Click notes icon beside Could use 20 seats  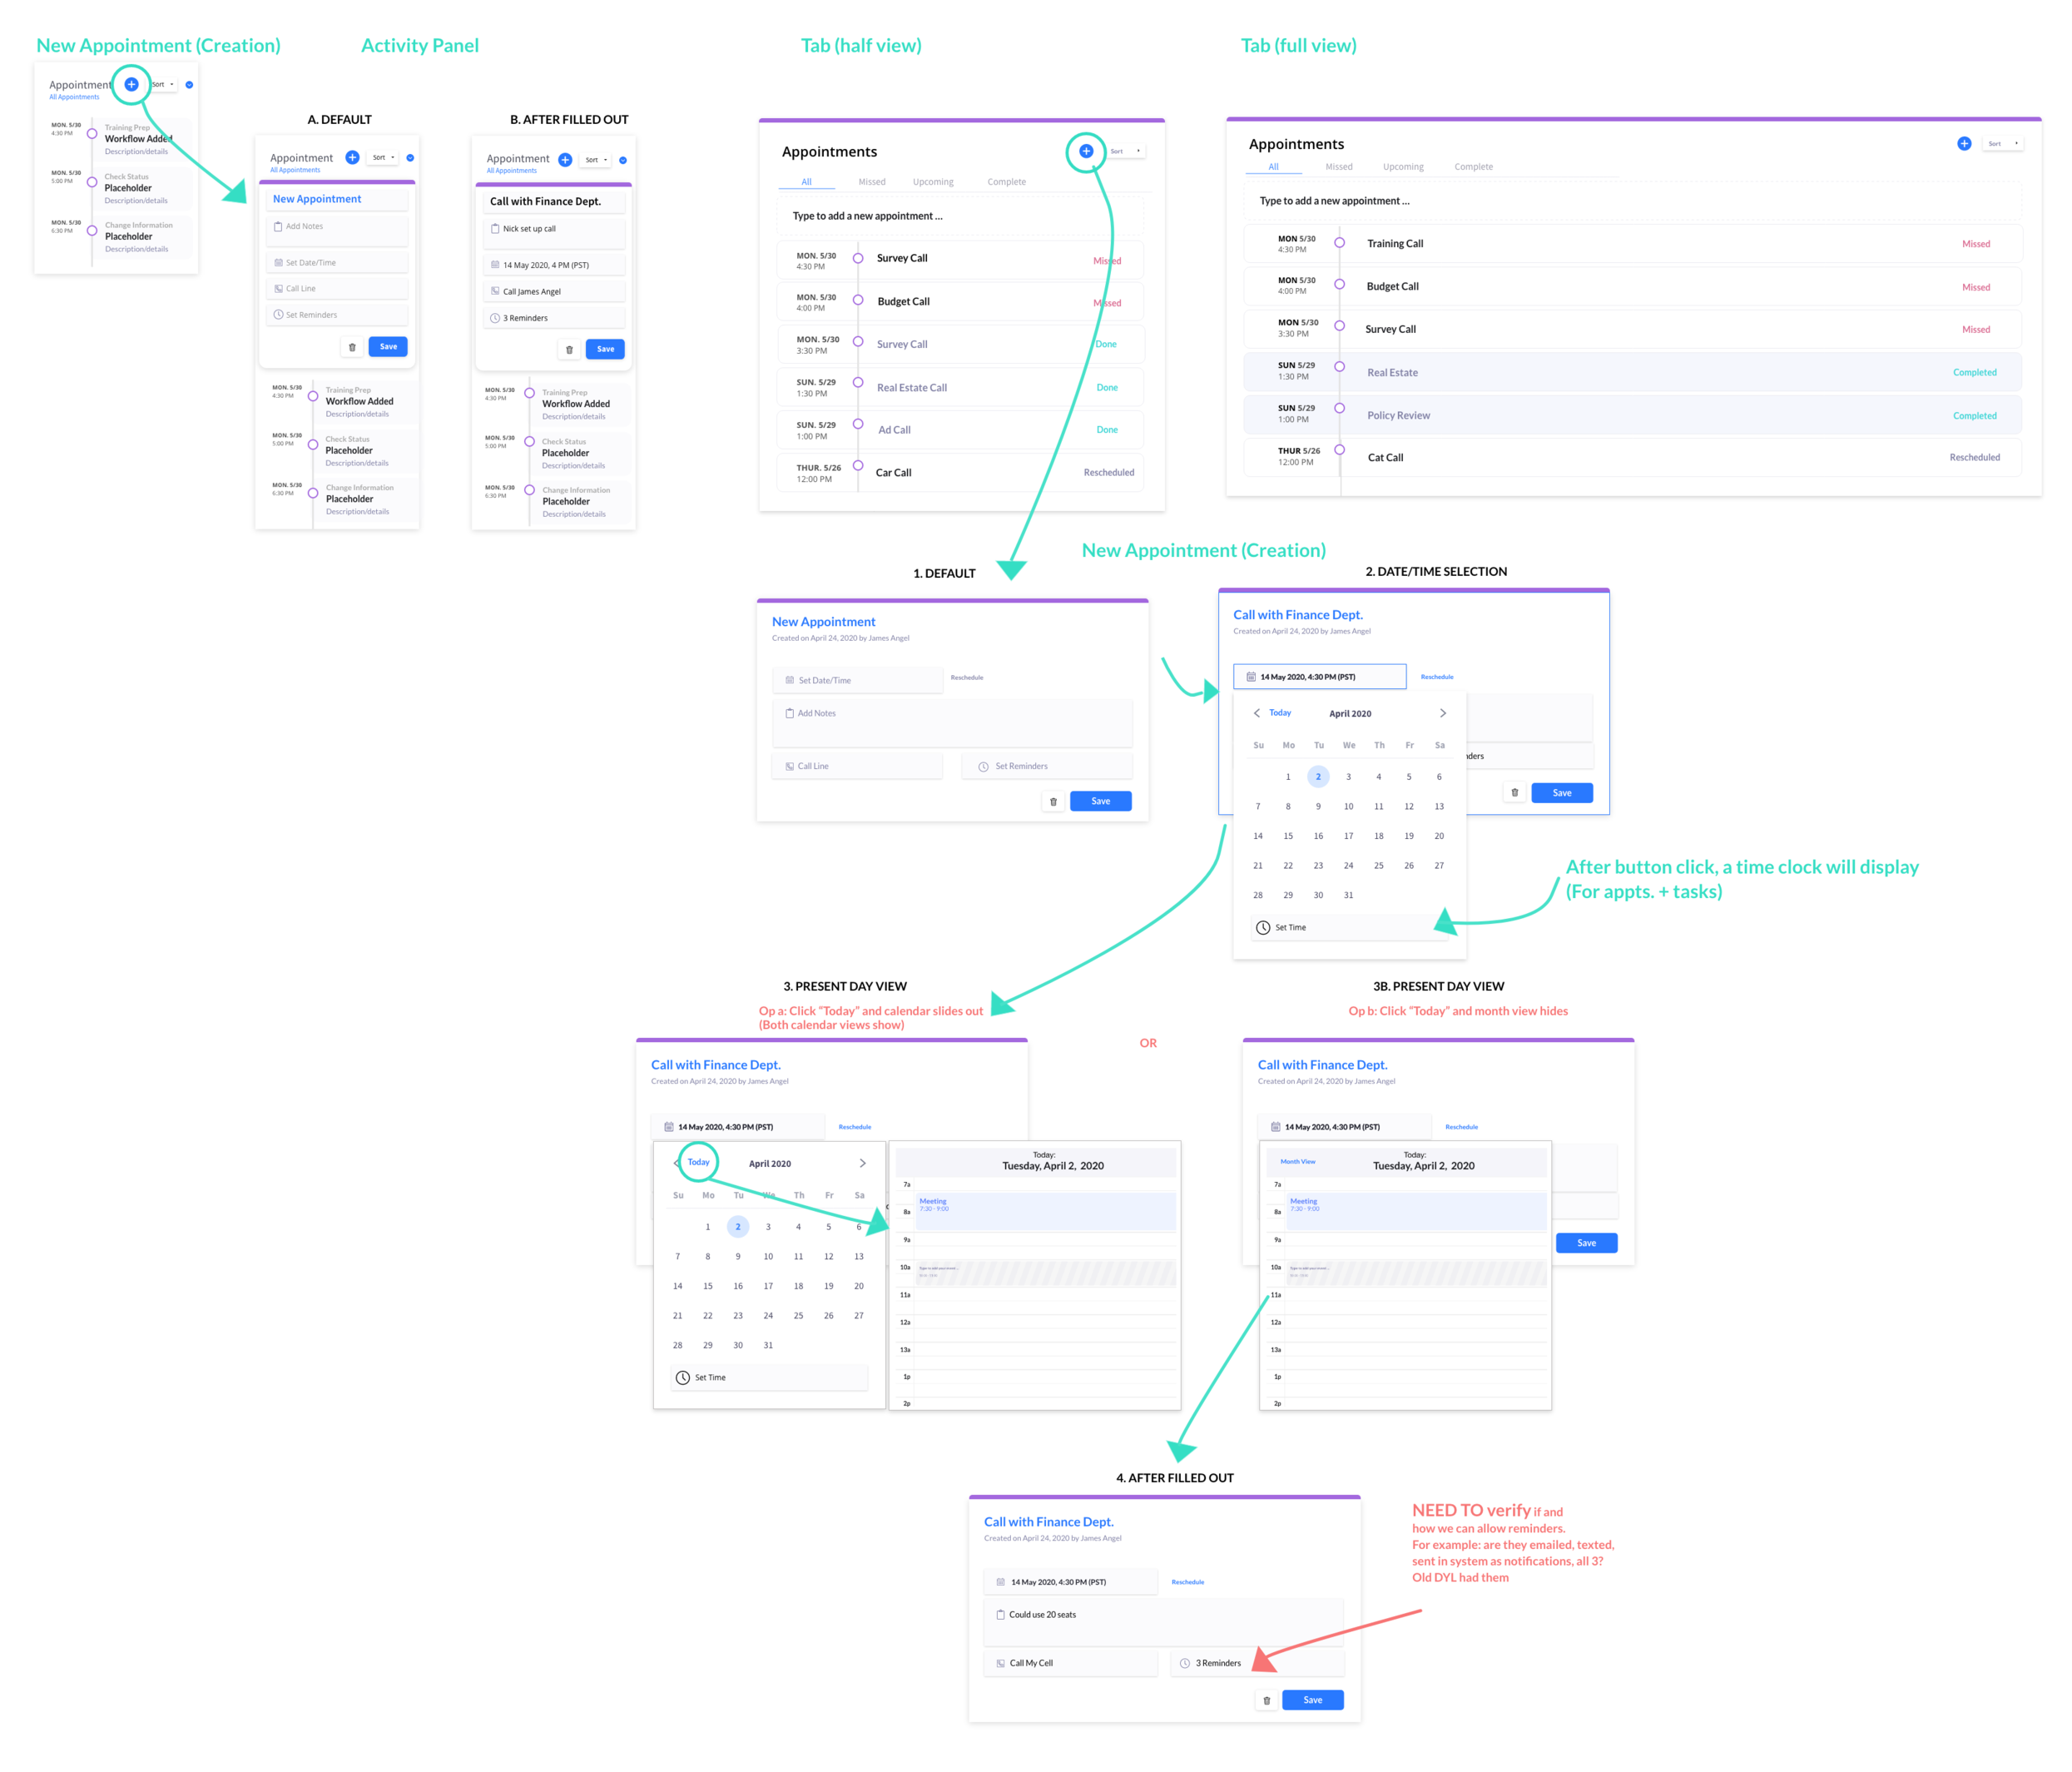click(1000, 1614)
